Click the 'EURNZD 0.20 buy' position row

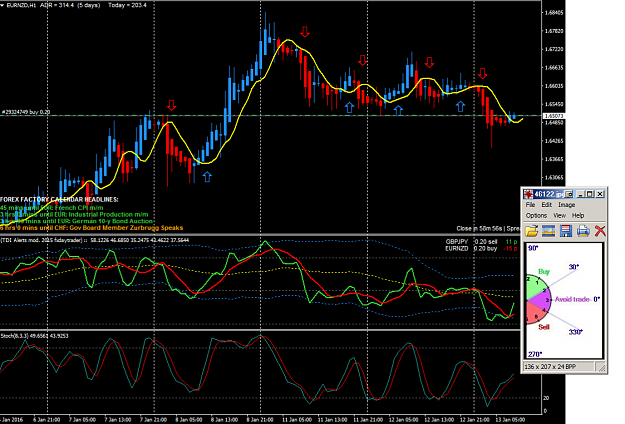[481, 248]
